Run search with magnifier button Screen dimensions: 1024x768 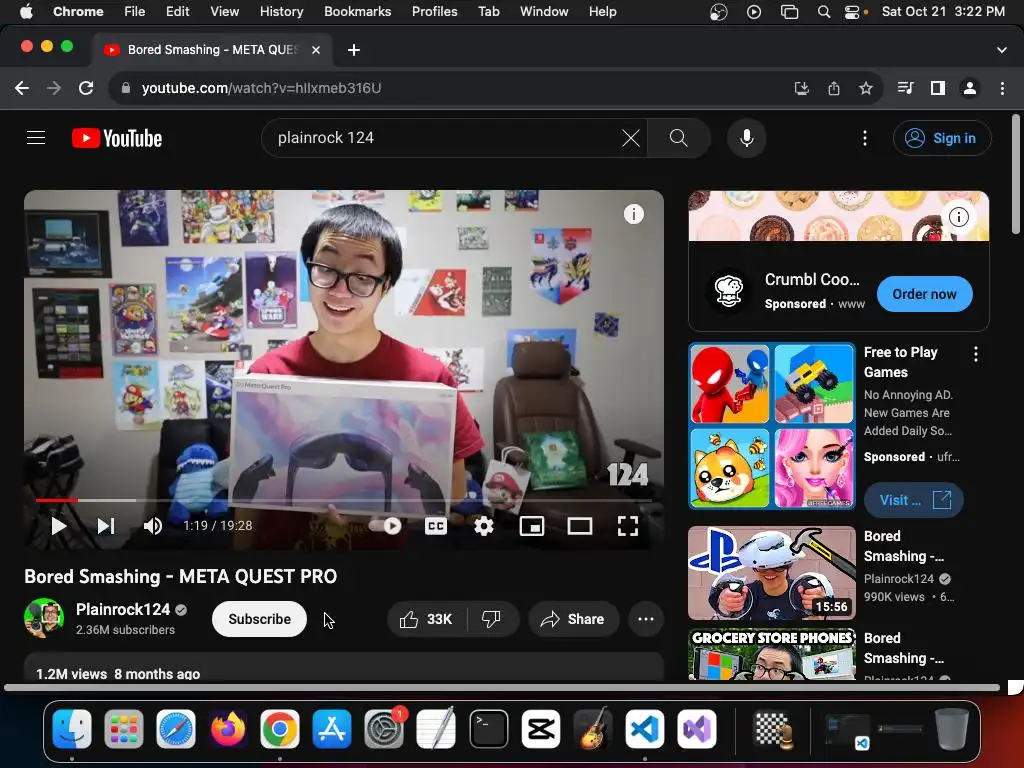pos(679,138)
